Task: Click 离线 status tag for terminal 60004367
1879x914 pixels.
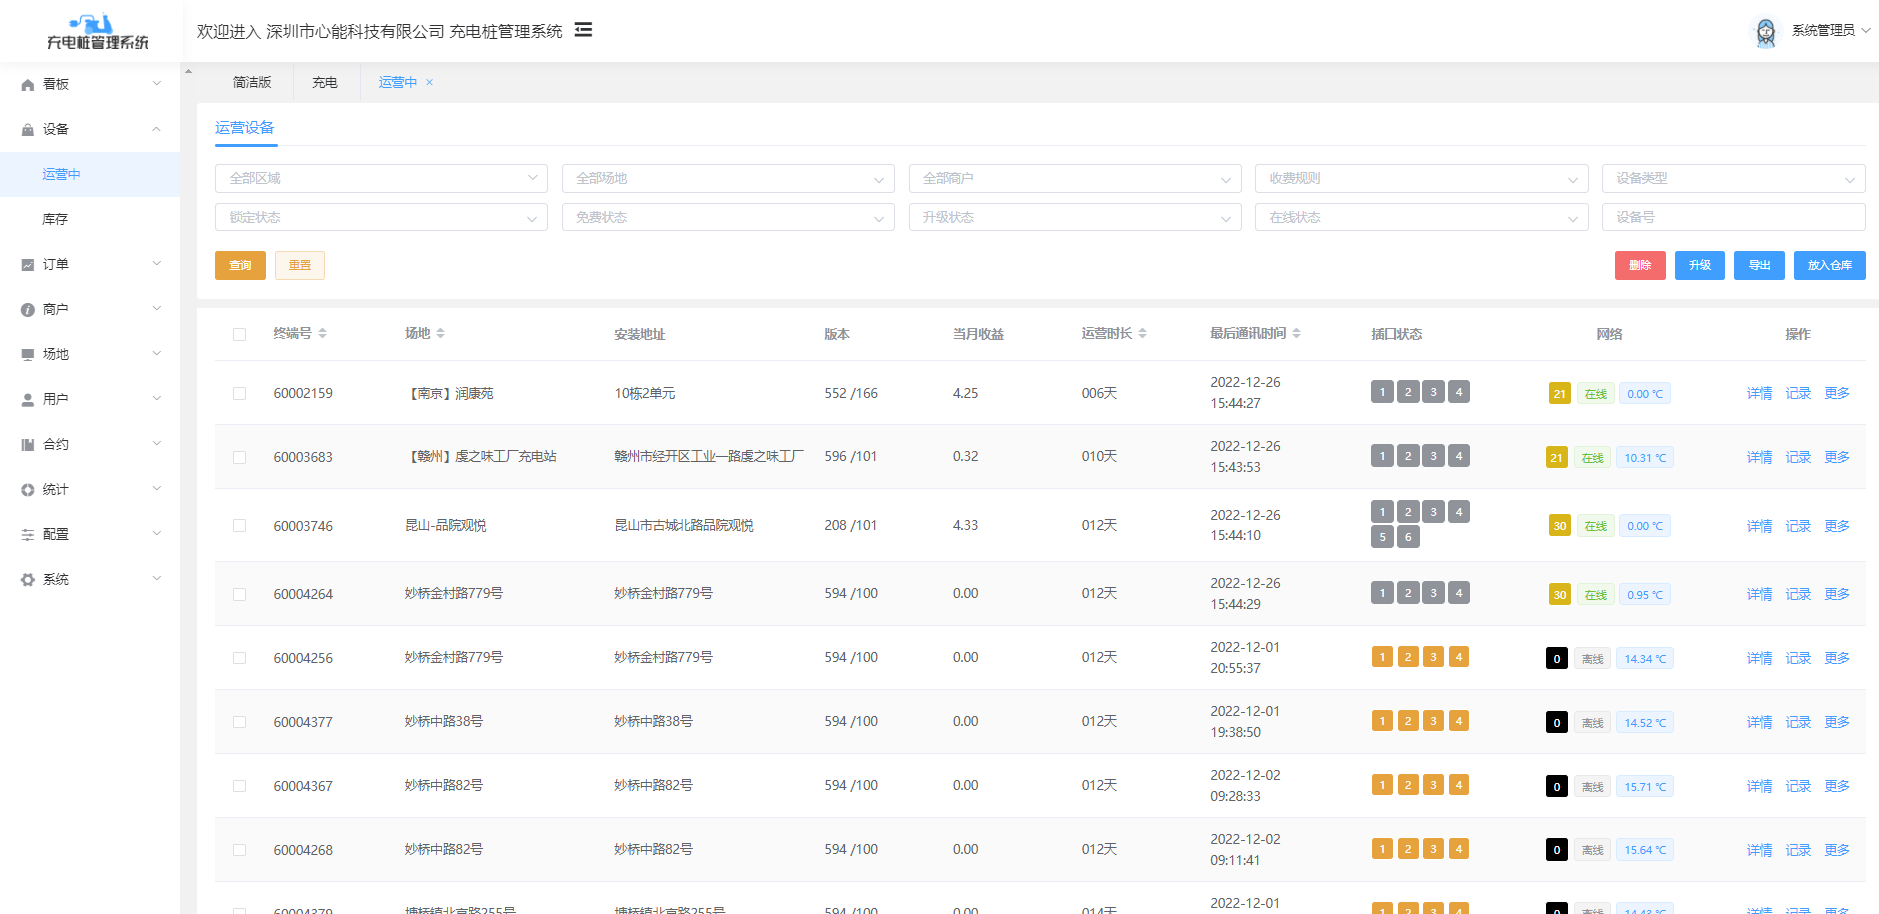Action: point(1592,787)
